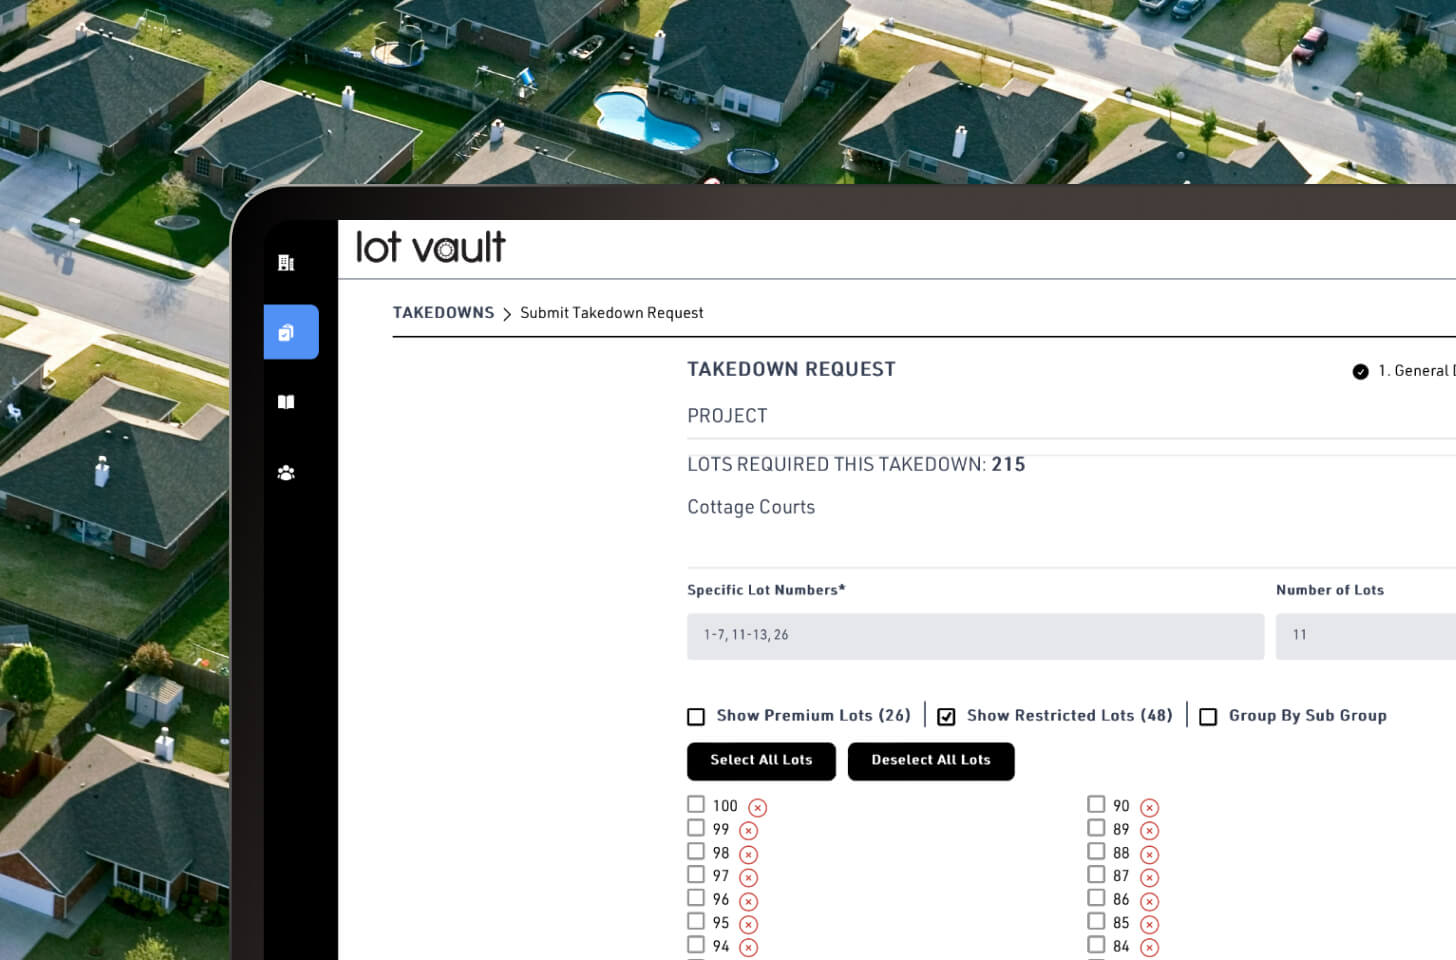
Task: Click the General step checkmark icon
Action: (x=1360, y=372)
